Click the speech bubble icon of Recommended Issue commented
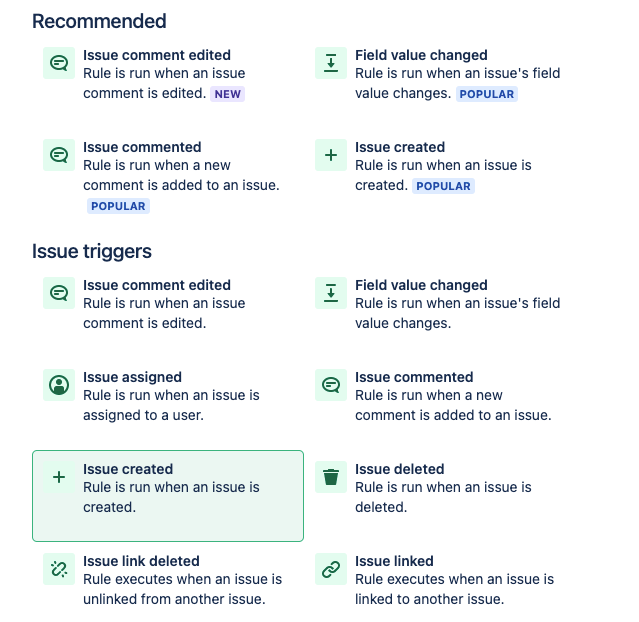This screenshot has height=622, width=639. coord(59,155)
